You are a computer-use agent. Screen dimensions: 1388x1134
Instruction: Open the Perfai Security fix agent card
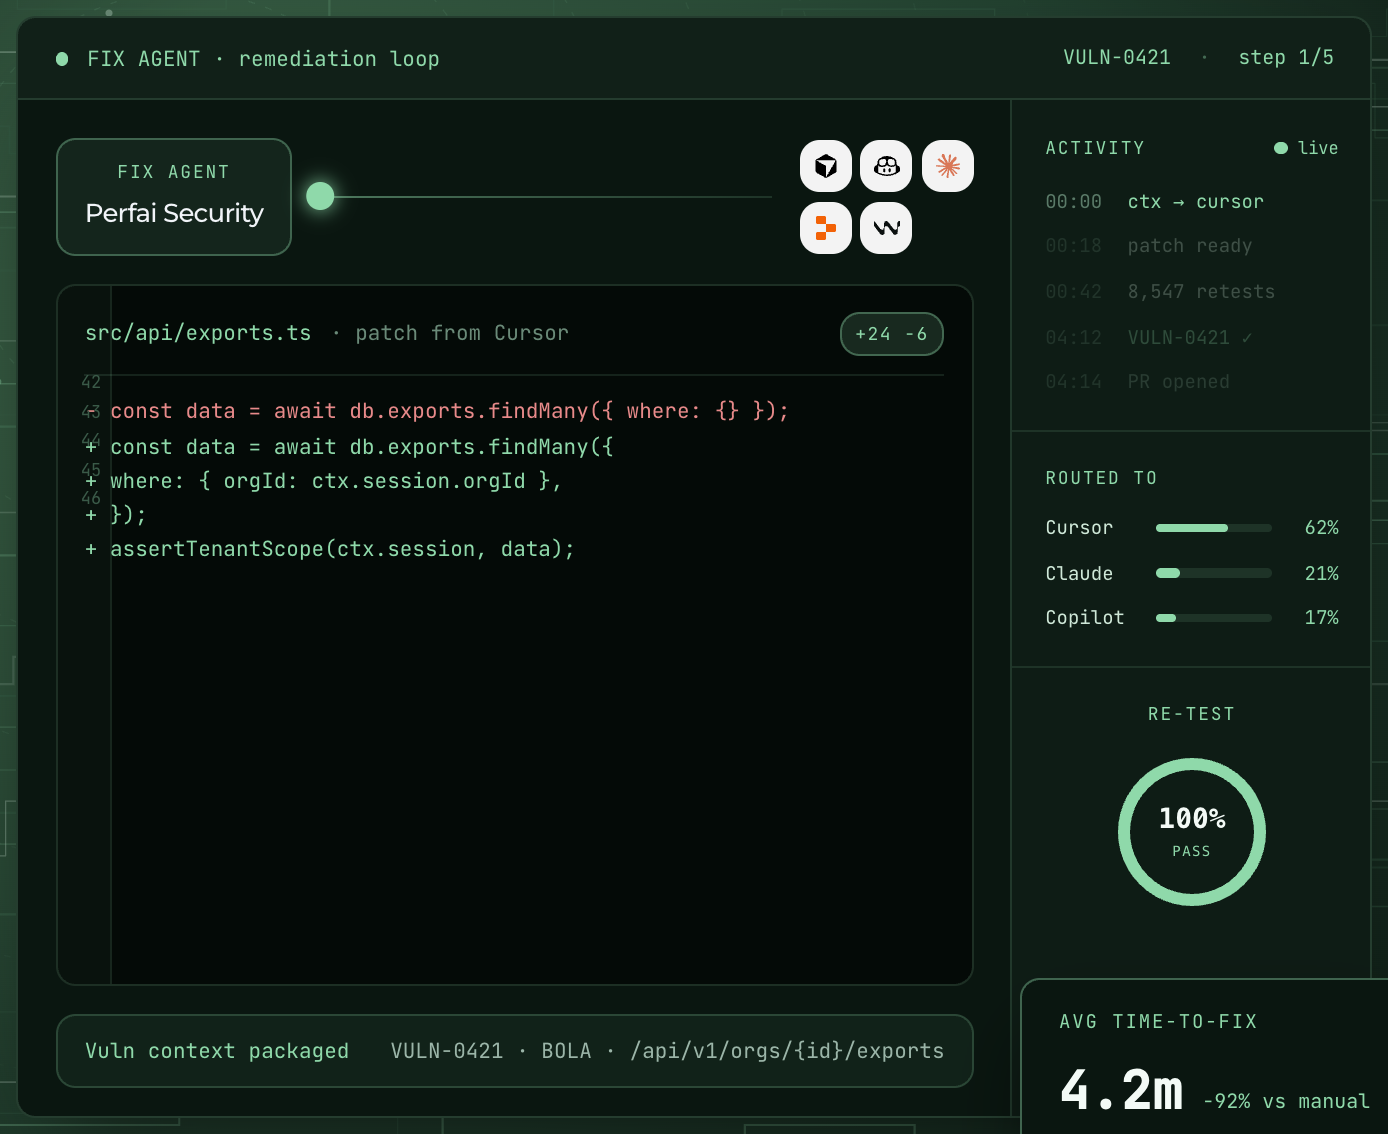coord(174,197)
